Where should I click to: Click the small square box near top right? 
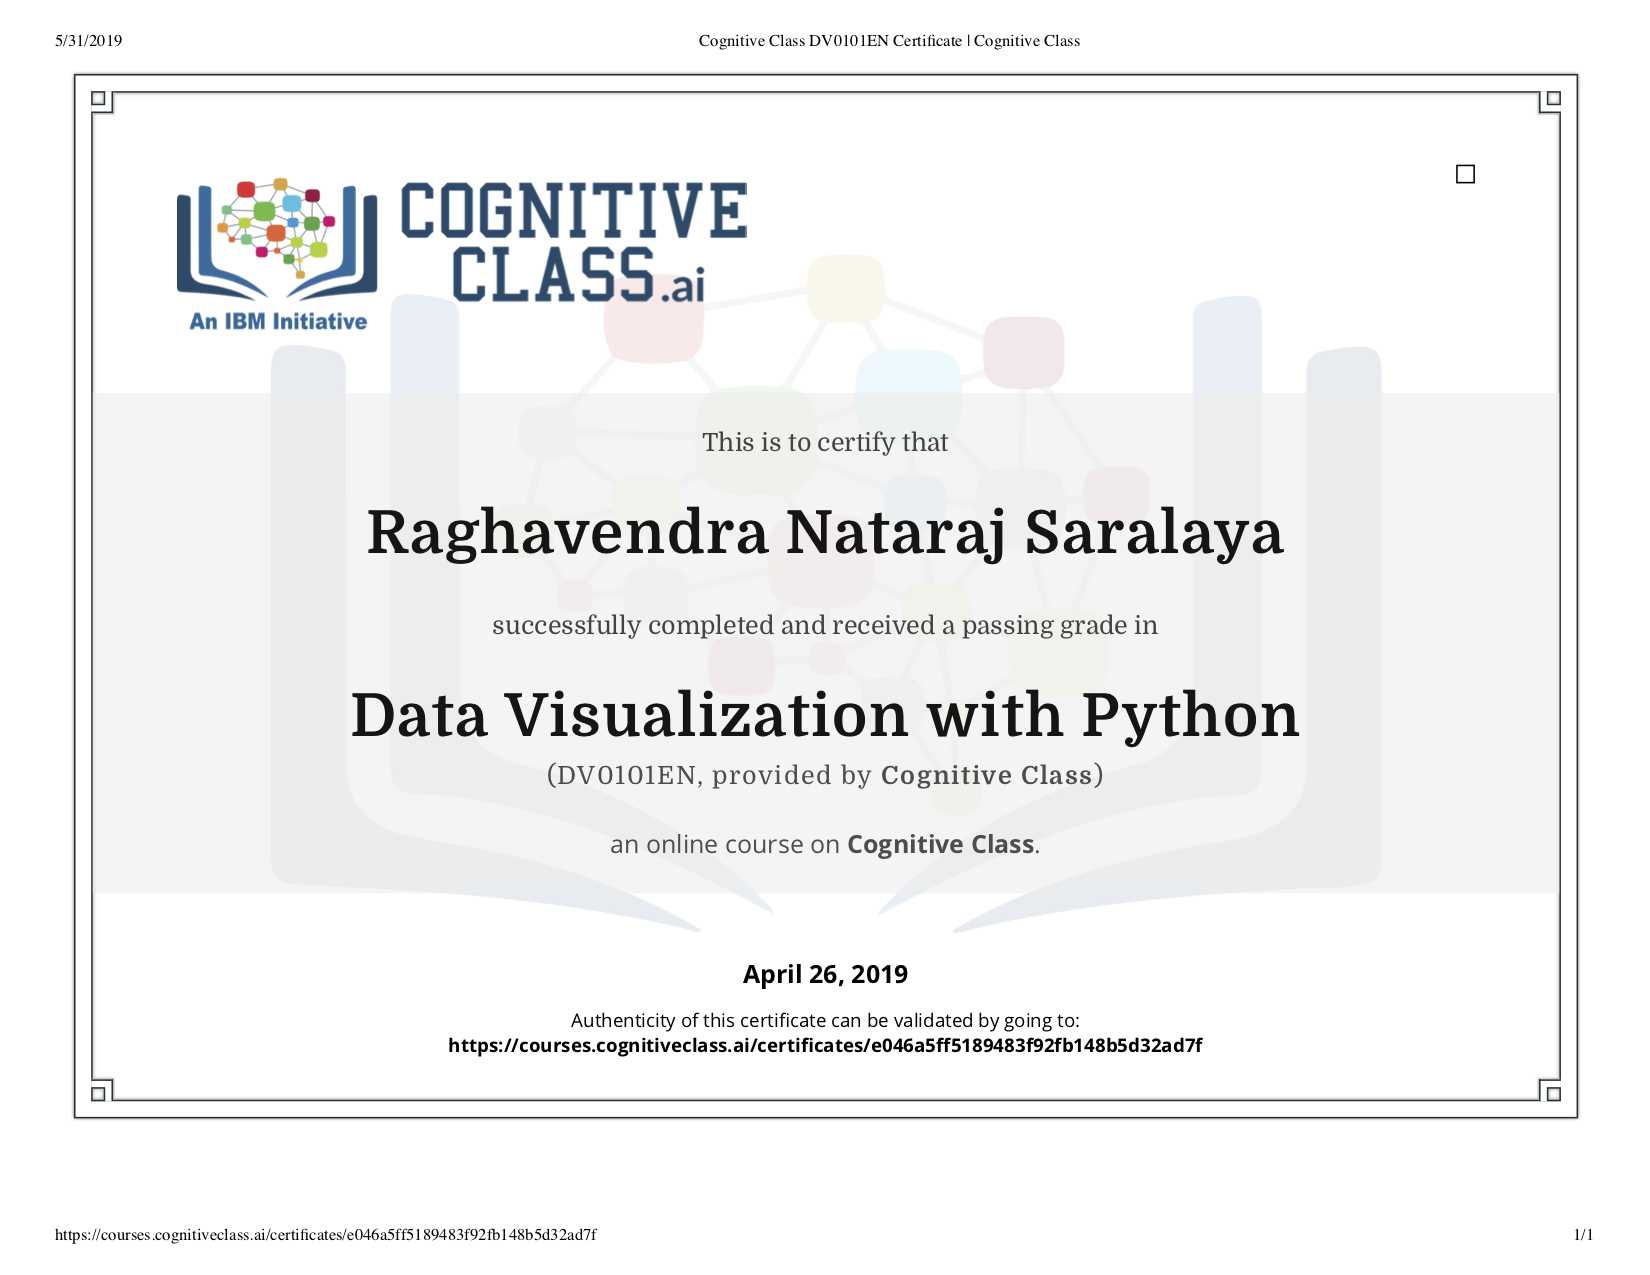tap(1465, 174)
